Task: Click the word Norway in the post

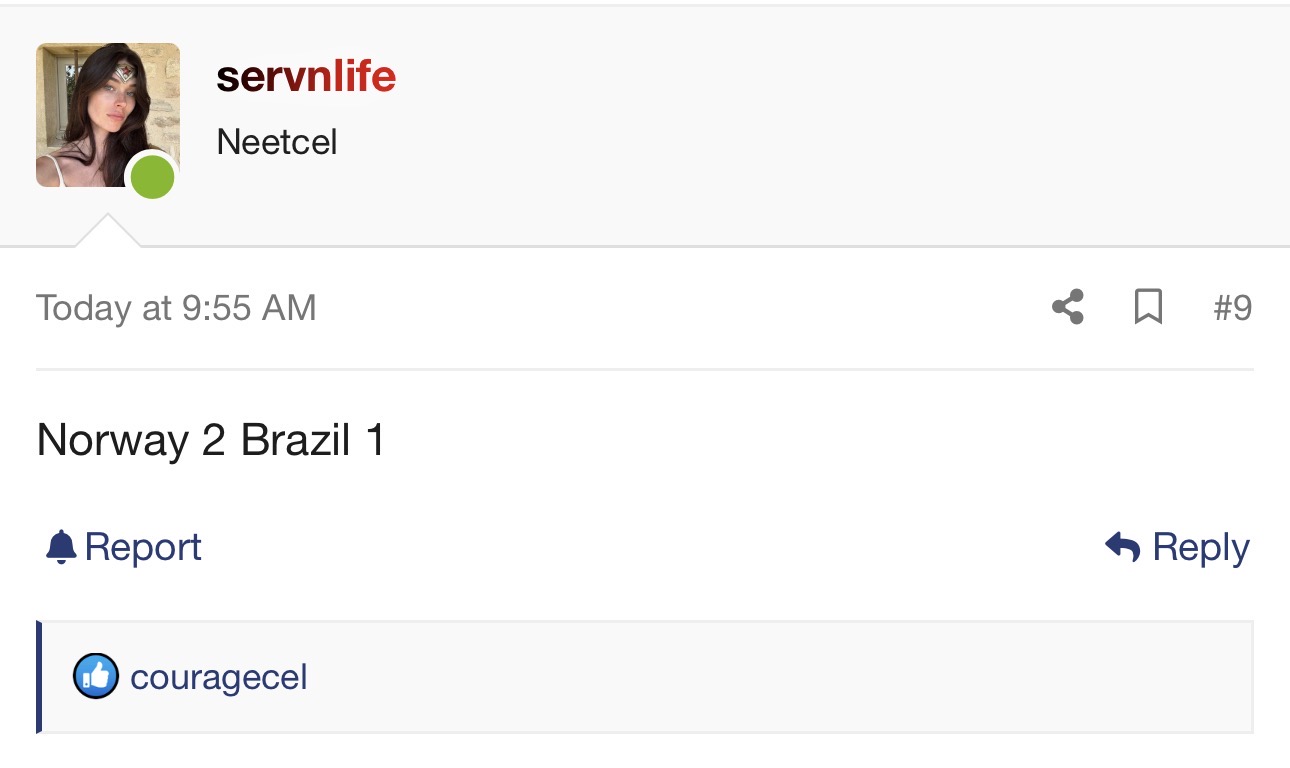Action: 112,442
